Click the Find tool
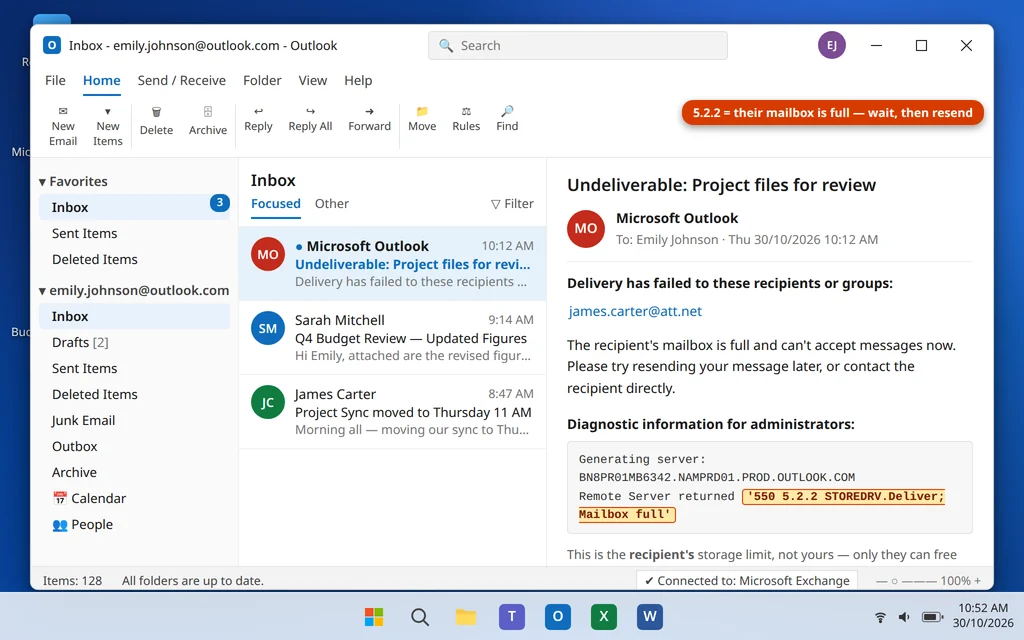Screen dimensions: 1024x640 pyautogui.click(x=507, y=120)
